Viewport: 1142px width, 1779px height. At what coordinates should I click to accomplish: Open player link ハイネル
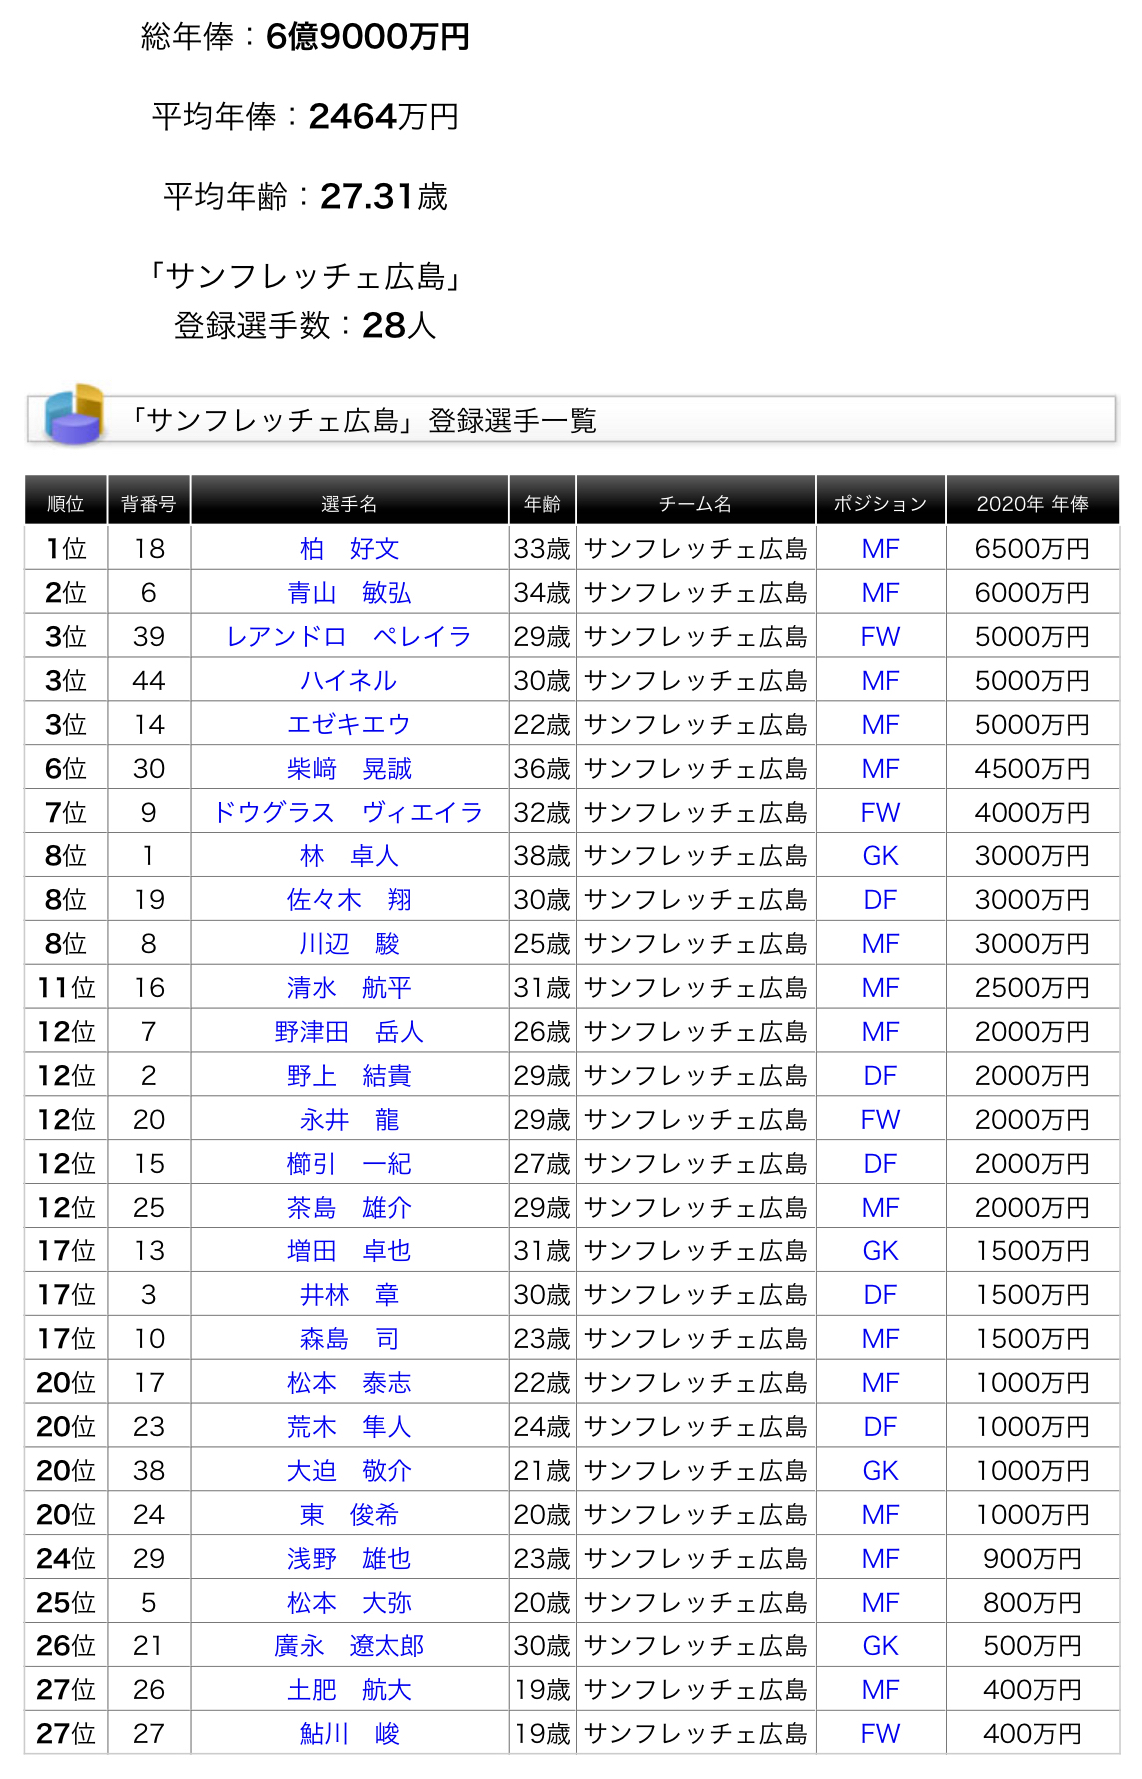coord(349,681)
